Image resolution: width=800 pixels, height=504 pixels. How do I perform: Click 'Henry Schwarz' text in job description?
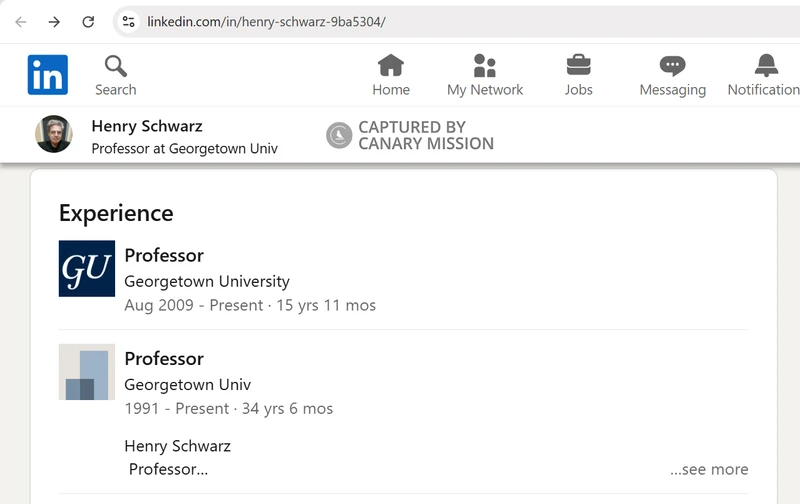(178, 446)
